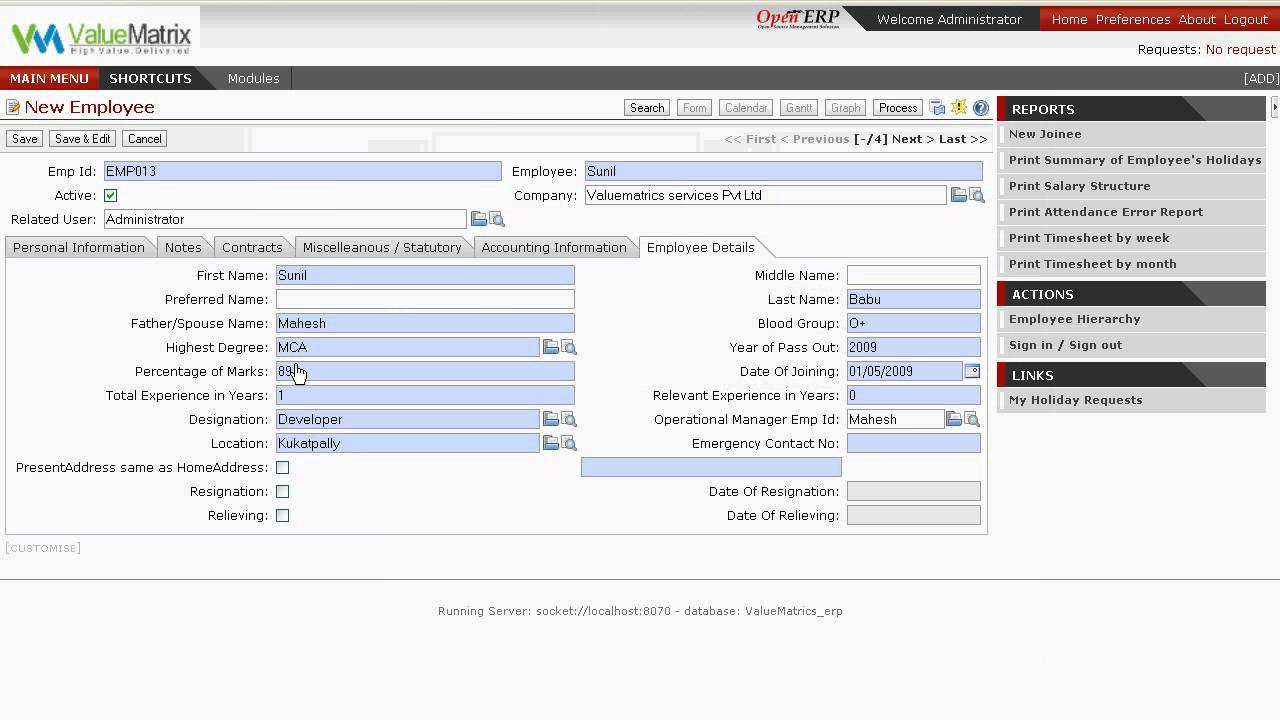Click the Process button
1280x720 pixels.
click(x=898, y=108)
